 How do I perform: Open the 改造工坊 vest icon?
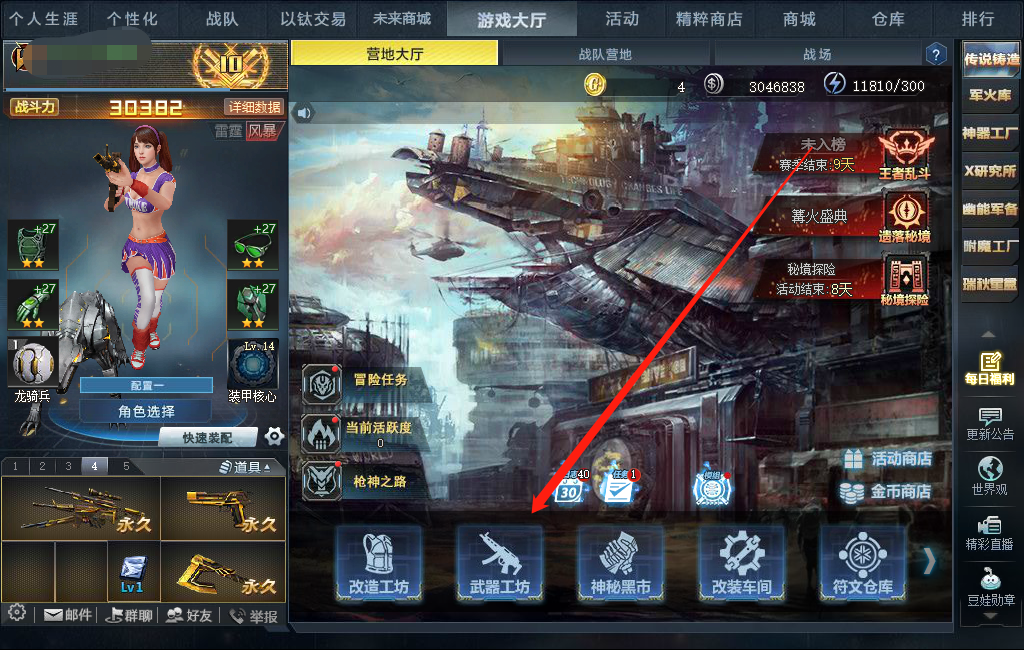pyautogui.click(x=379, y=564)
